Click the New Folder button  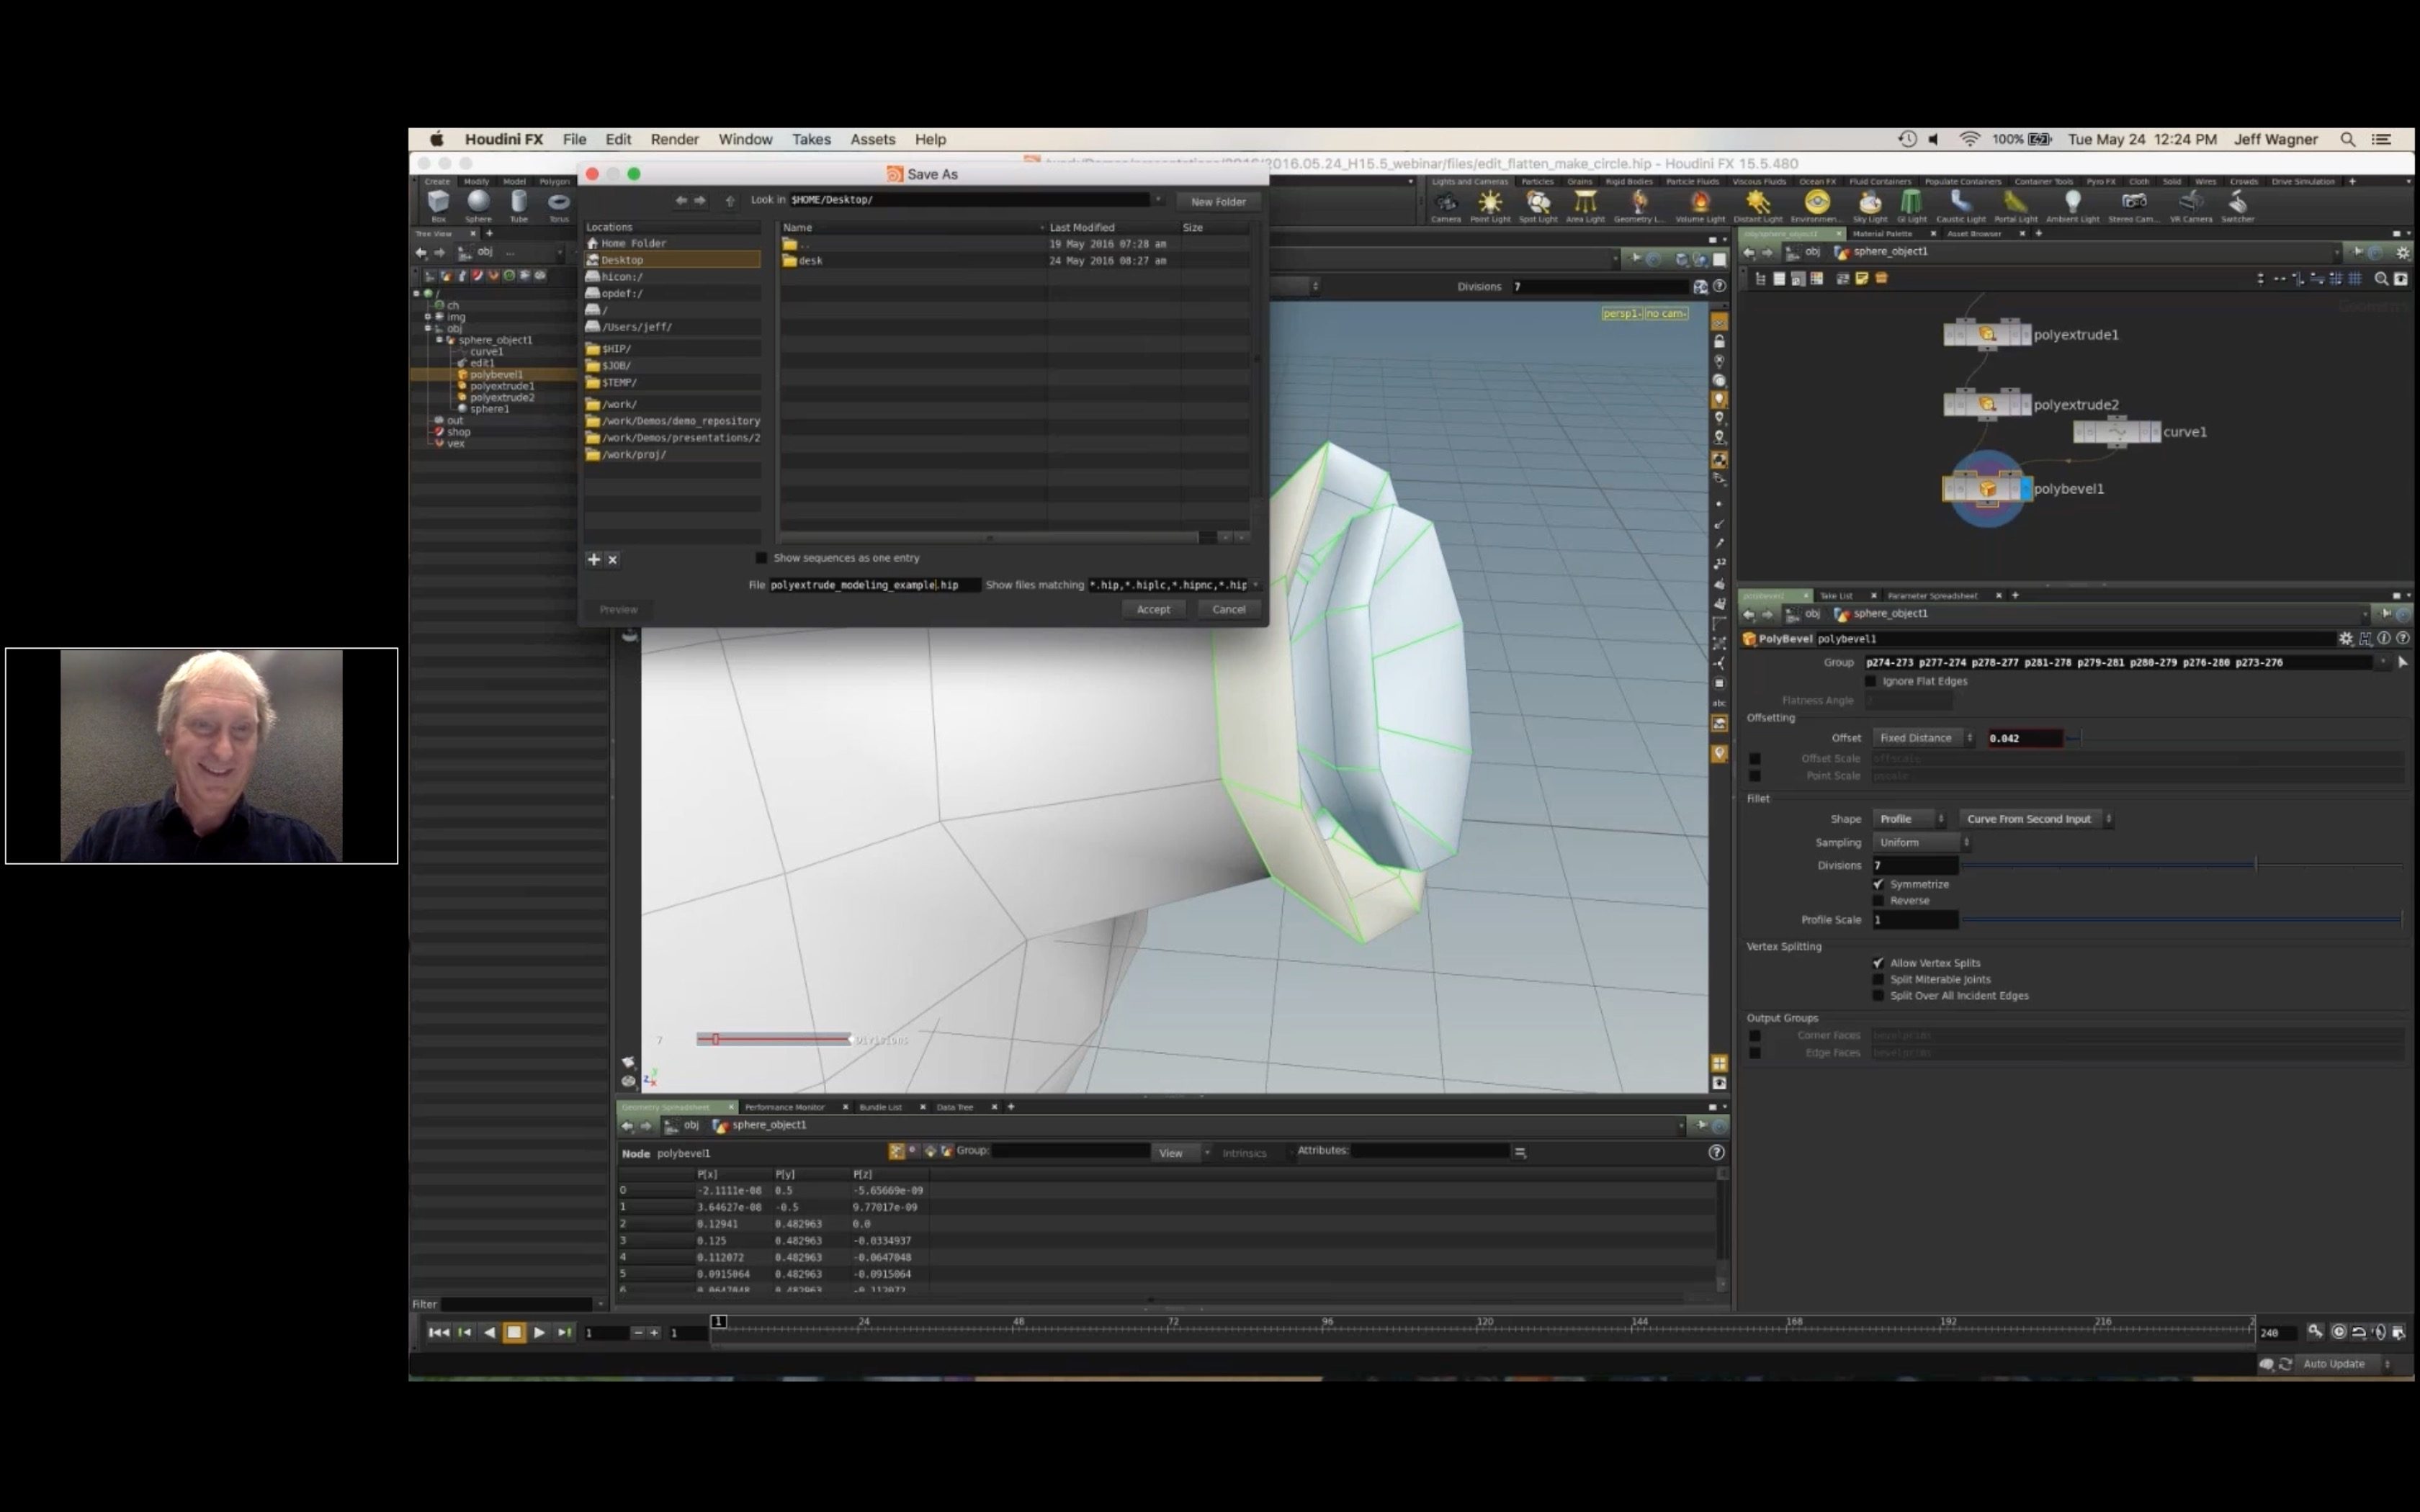(x=1218, y=201)
